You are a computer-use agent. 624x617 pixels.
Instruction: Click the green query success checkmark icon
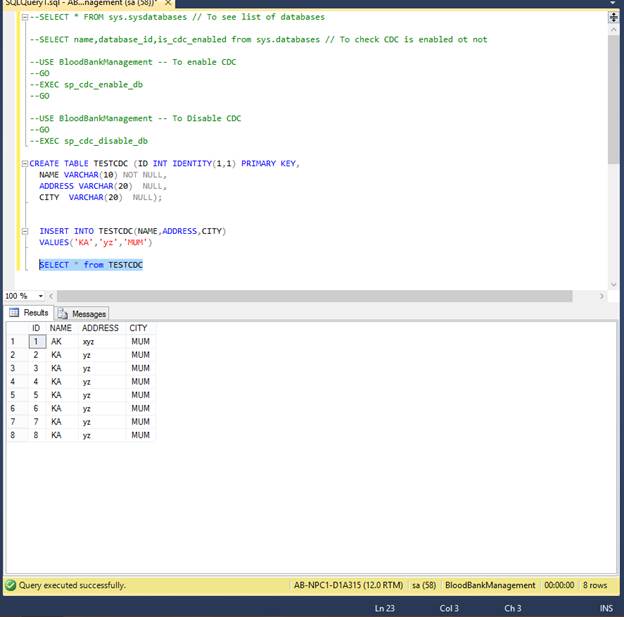(x=10, y=585)
